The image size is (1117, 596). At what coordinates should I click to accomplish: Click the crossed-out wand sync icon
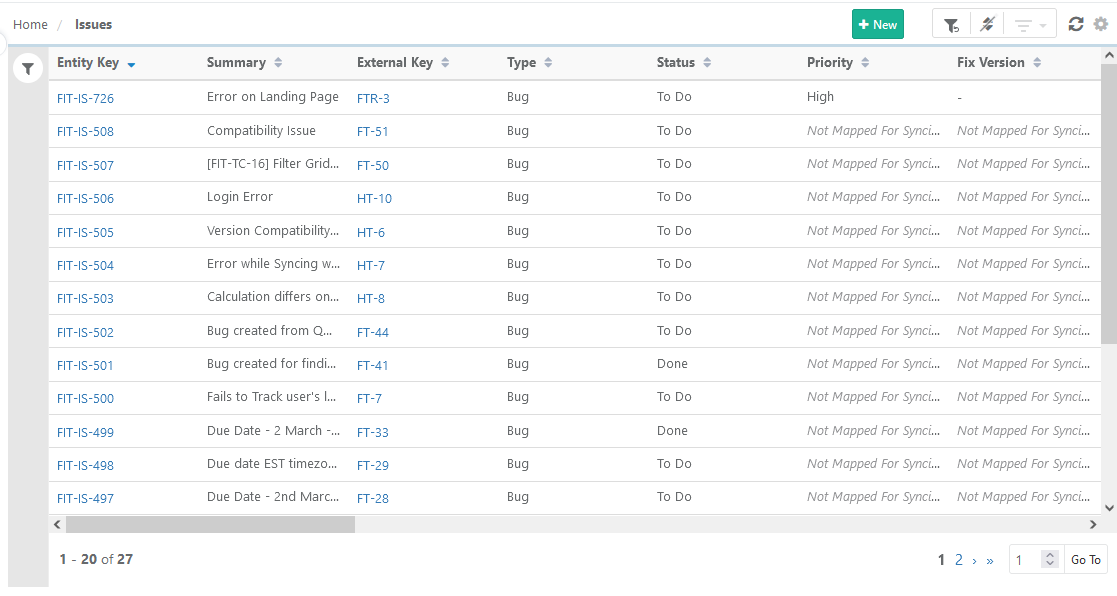988,23
